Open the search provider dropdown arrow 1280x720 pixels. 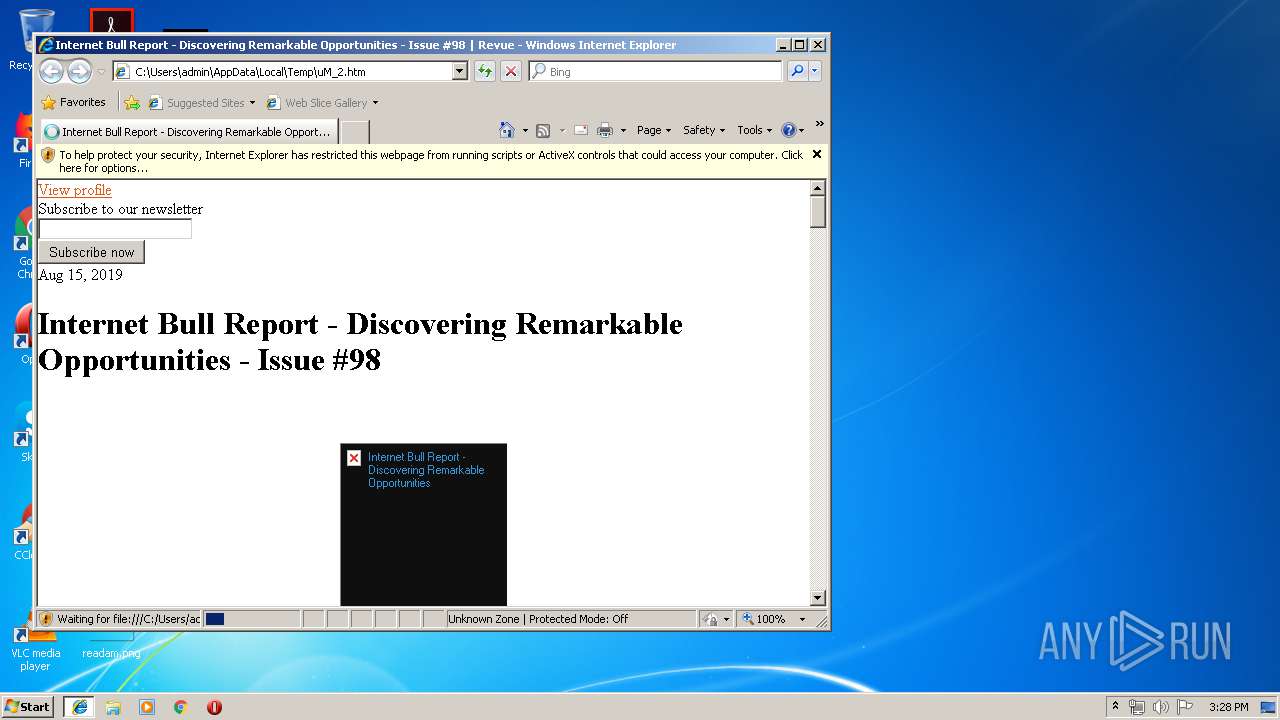(x=815, y=71)
